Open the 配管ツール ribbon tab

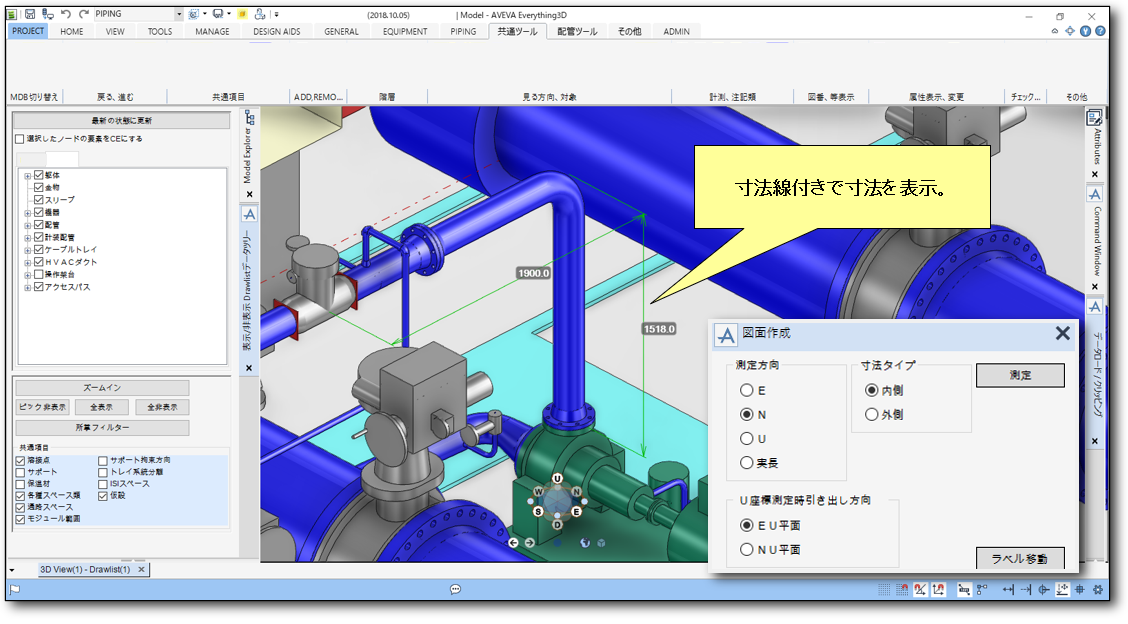(x=577, y=31)
